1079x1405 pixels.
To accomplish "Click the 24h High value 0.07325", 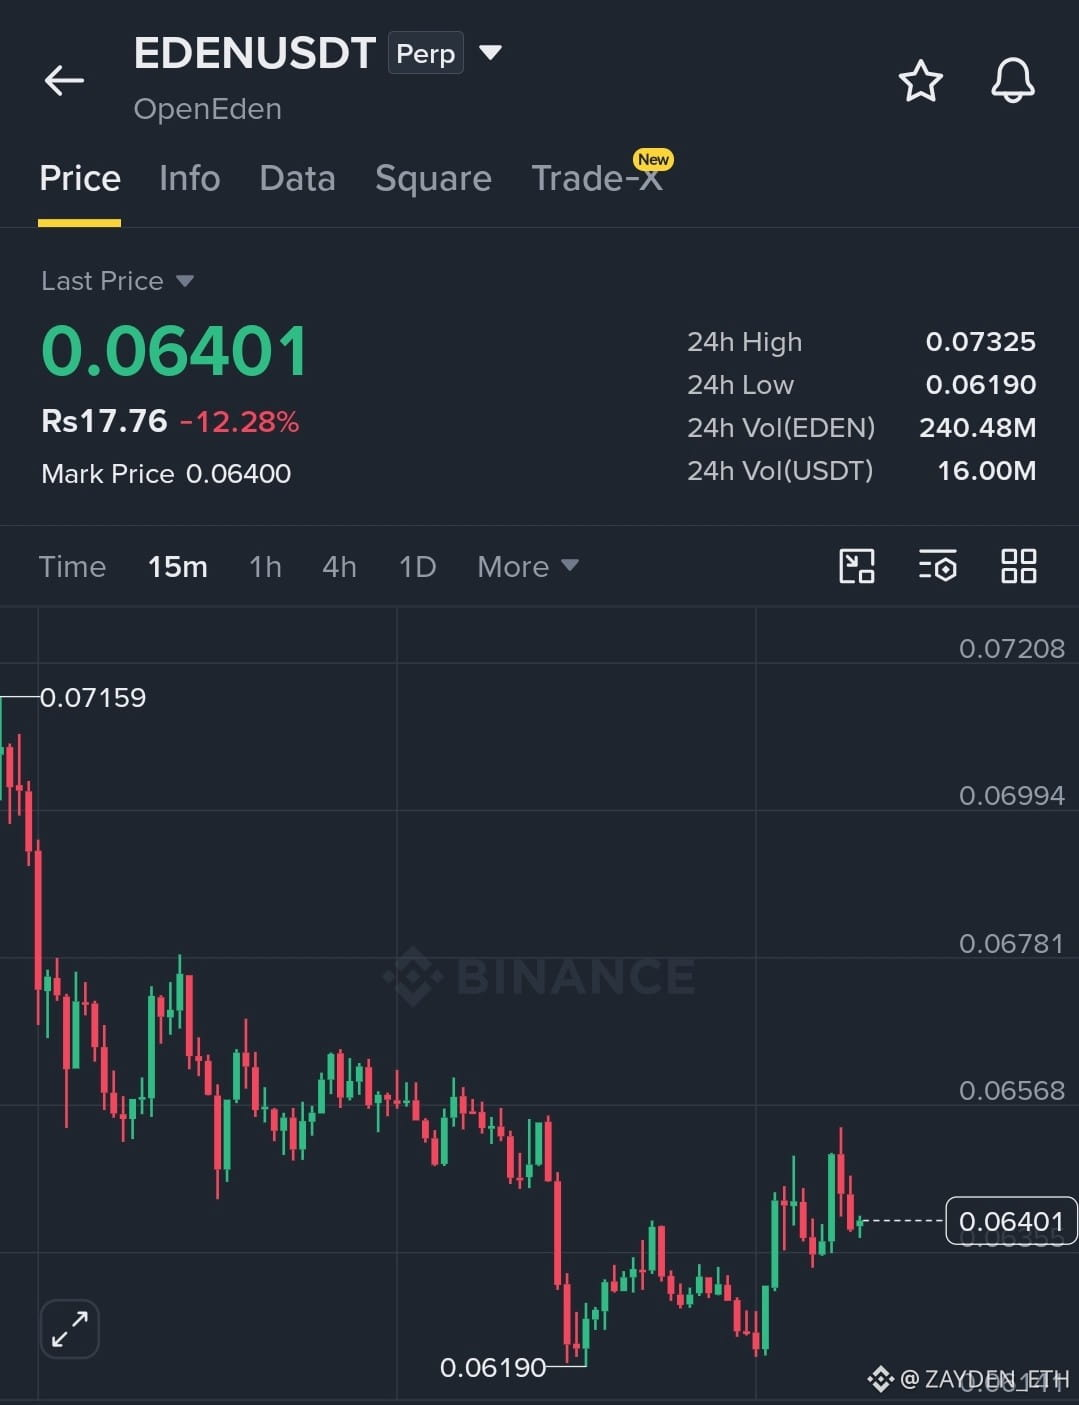I will 980,342.
